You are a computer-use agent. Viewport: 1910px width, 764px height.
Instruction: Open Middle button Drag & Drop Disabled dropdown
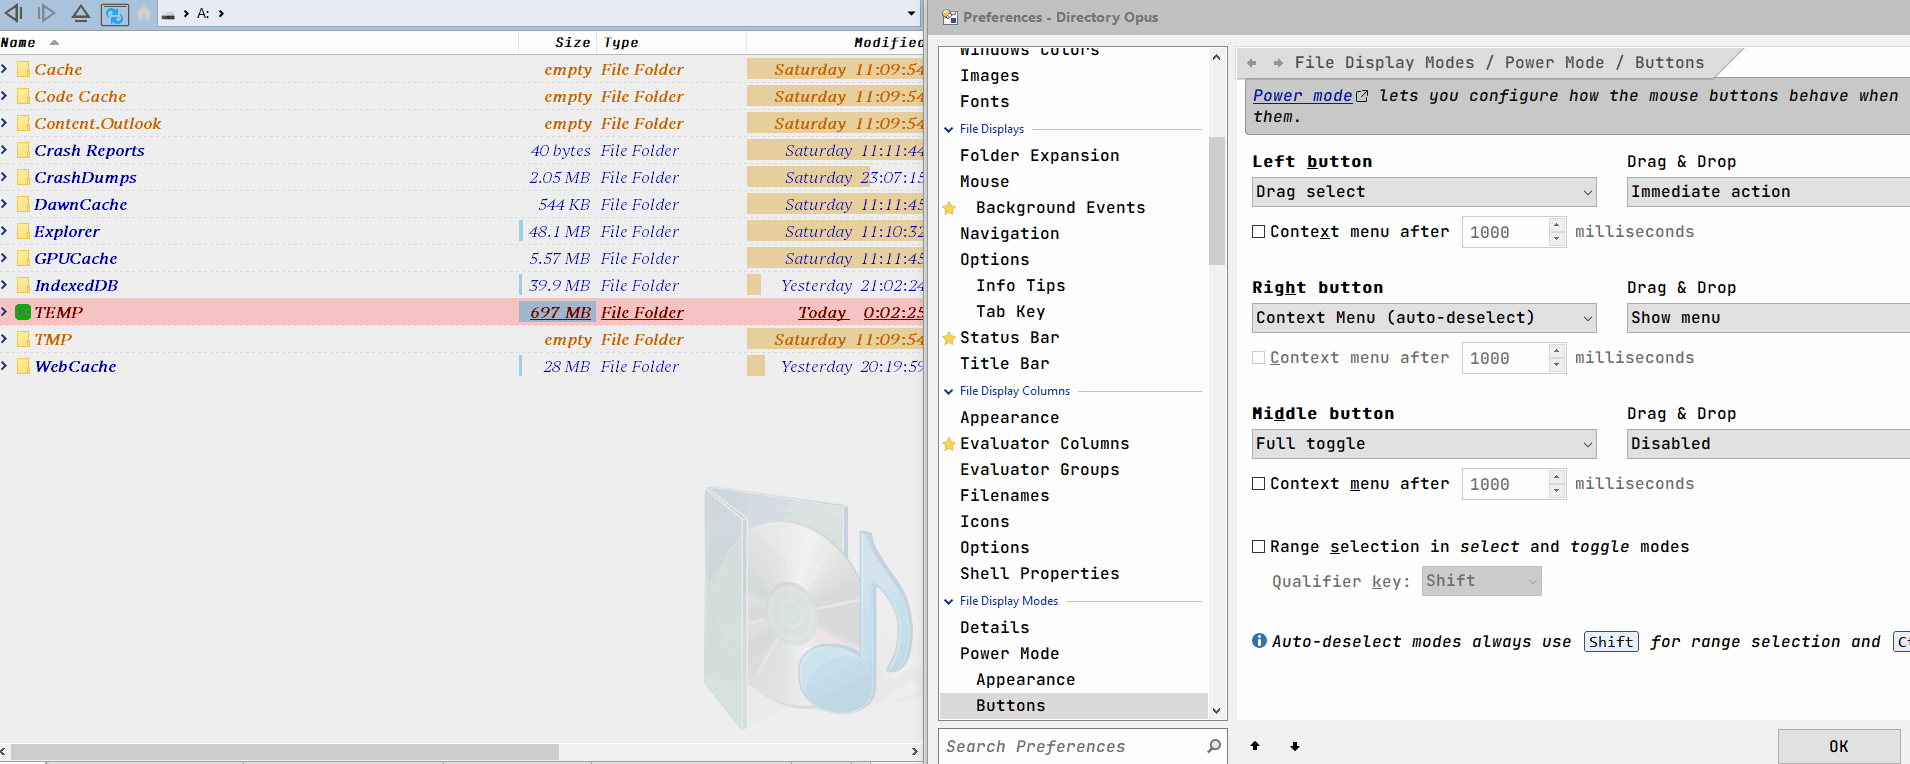(1768, 444)
